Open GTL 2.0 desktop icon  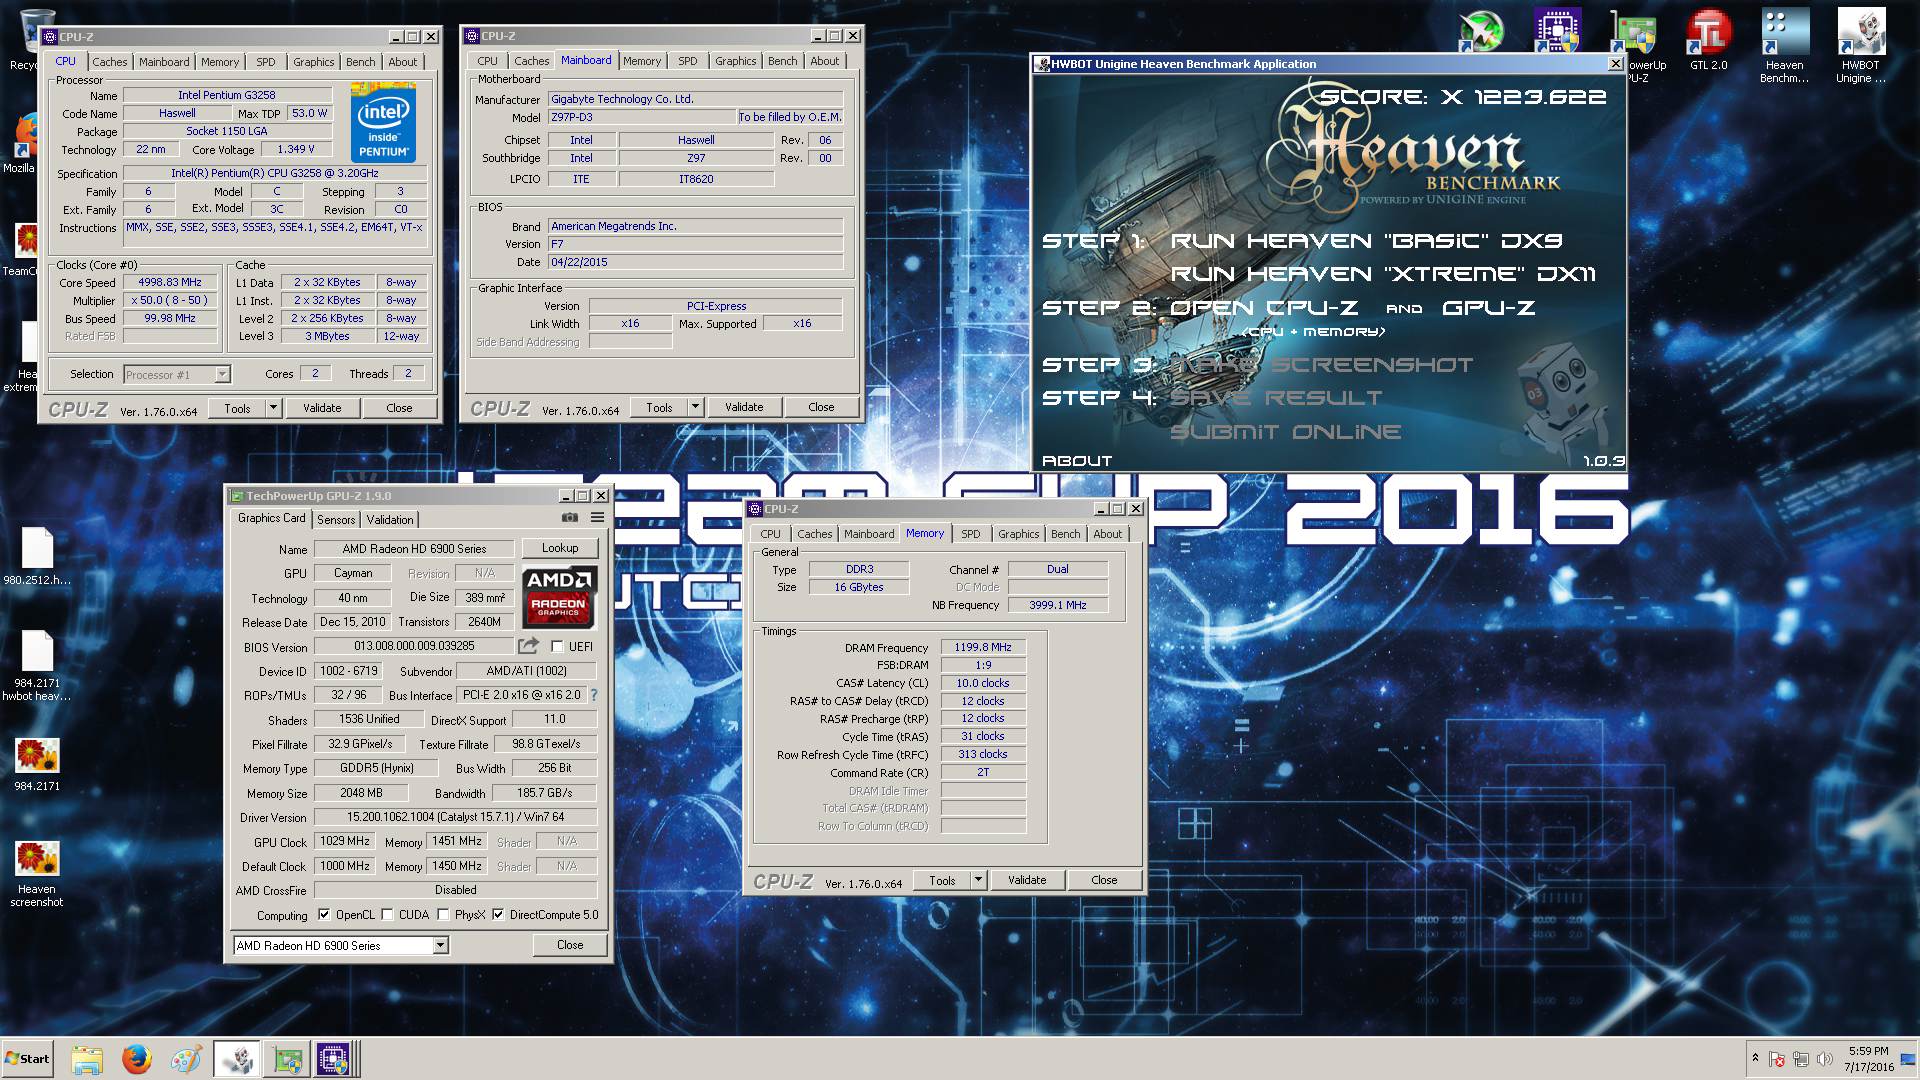1708,40
